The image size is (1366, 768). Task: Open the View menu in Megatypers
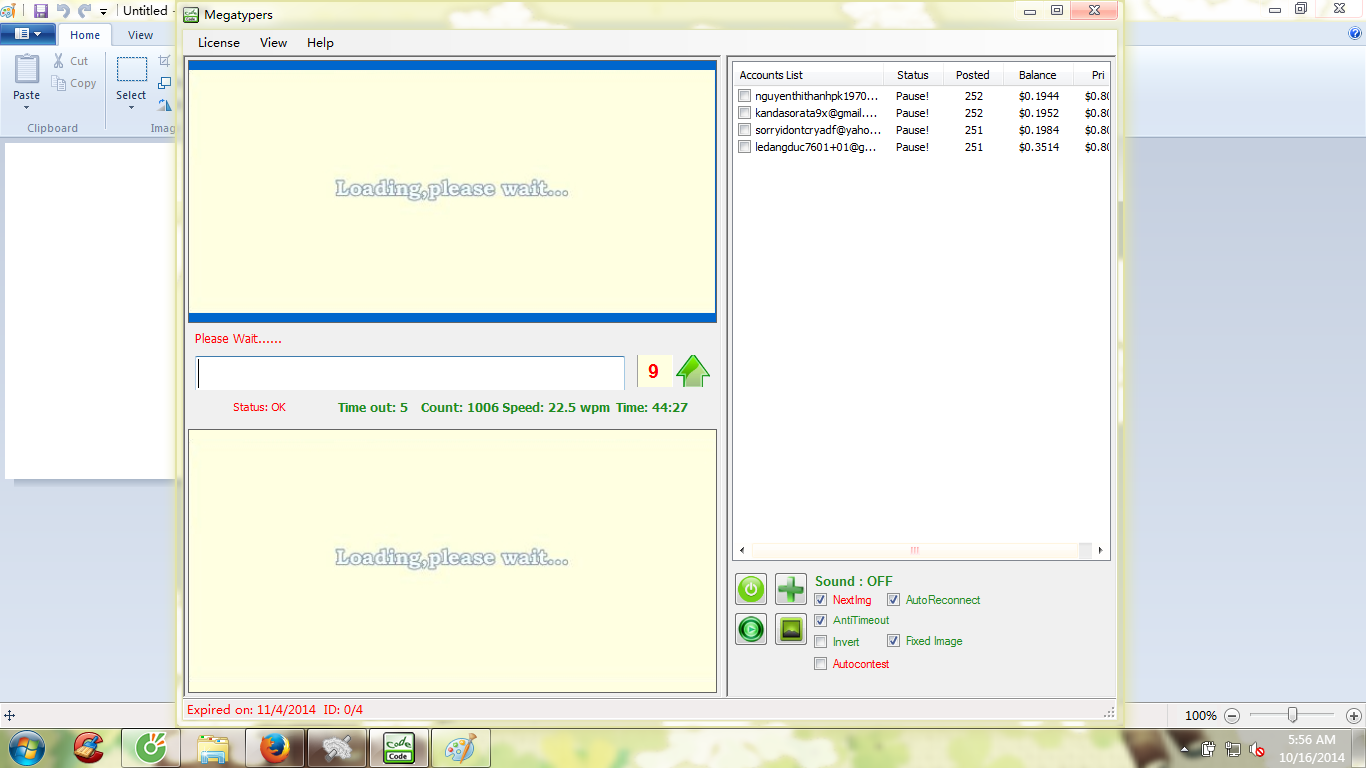click(x=273, y=43)
